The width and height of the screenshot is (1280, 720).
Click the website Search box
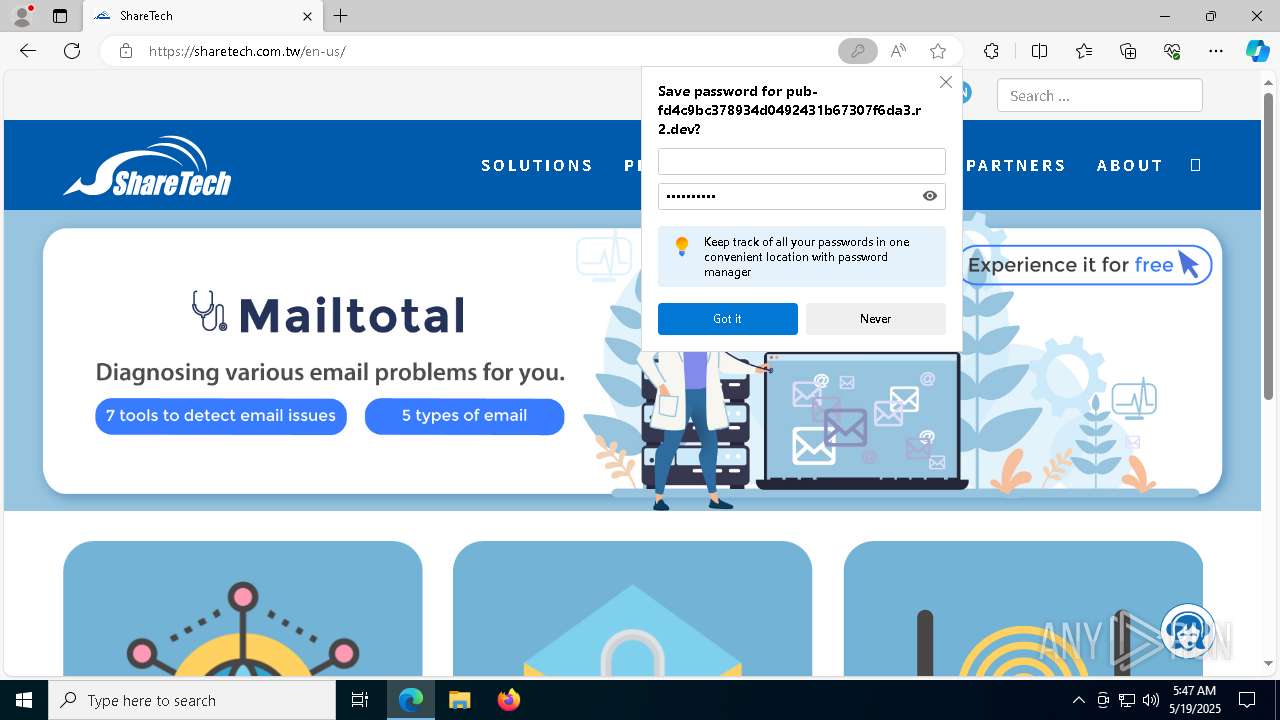[x=1099, y=96]
